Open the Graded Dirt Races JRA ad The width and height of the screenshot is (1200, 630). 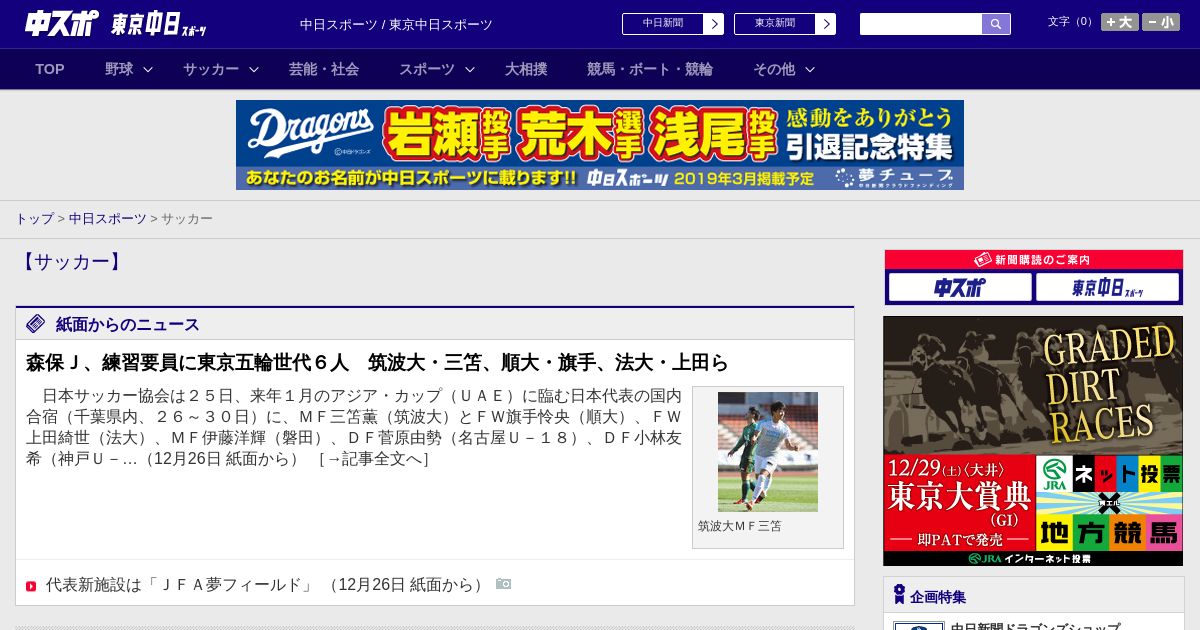pos(1033,441)
